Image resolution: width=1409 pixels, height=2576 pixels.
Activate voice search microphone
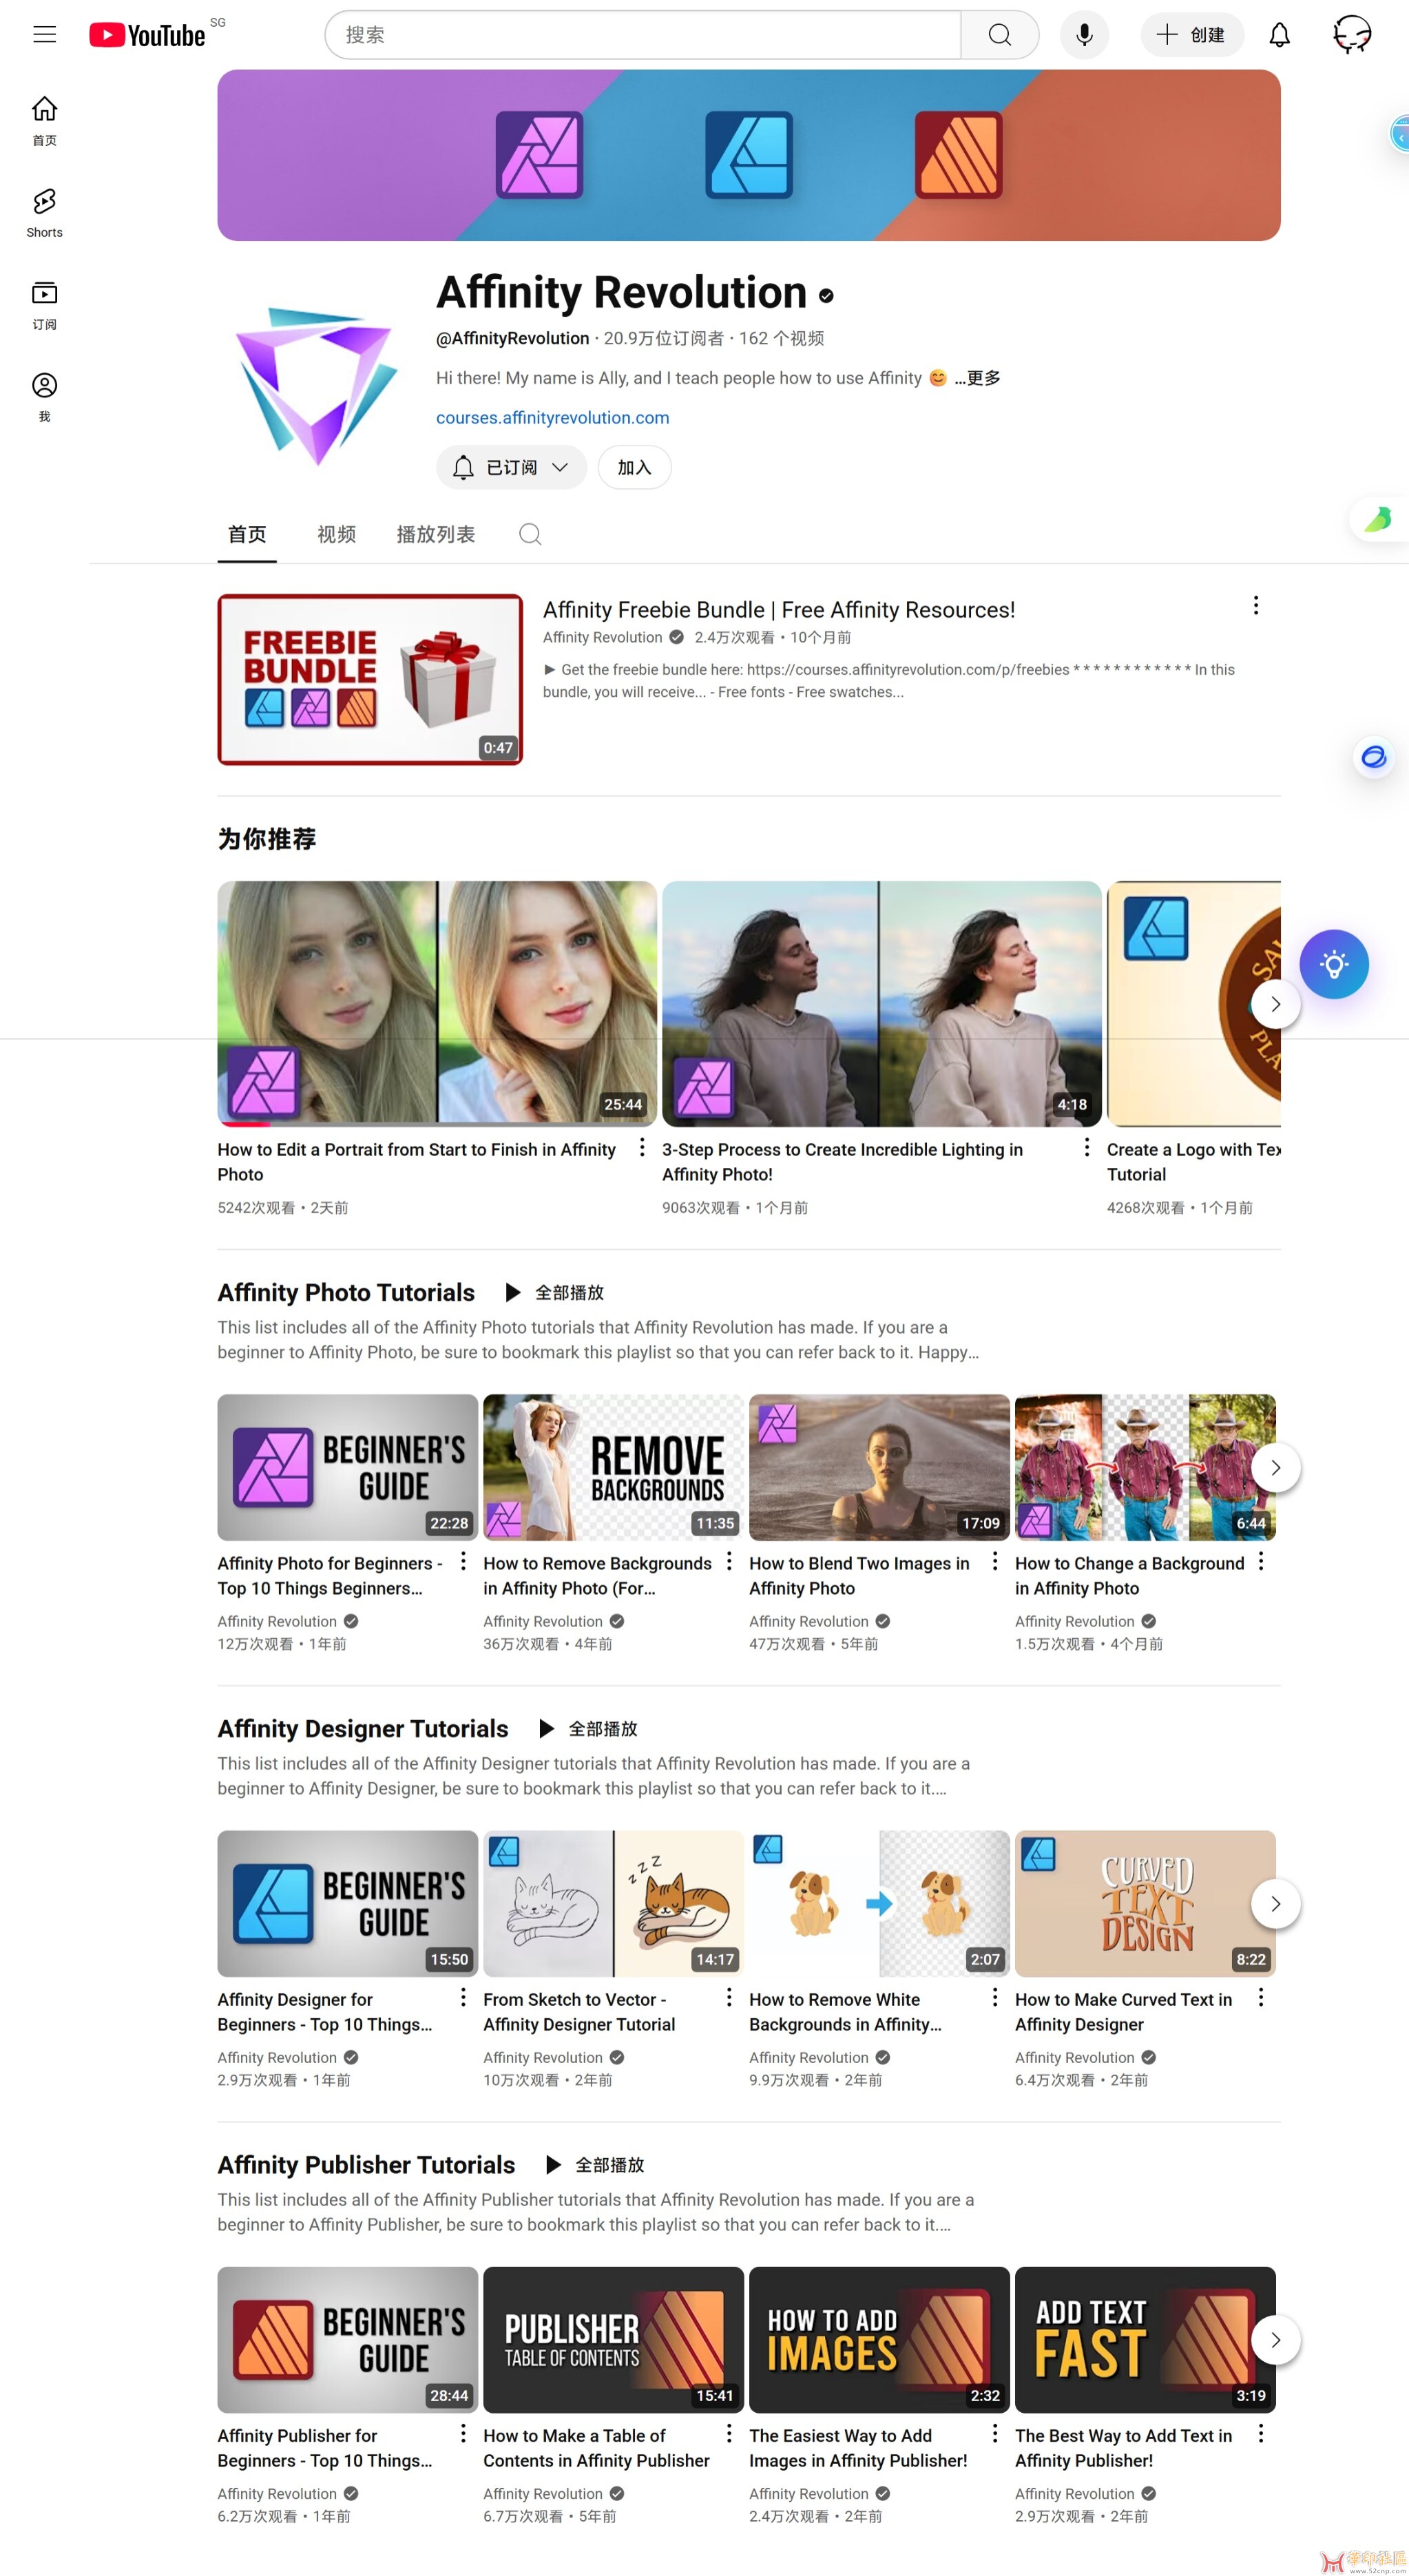(1084, 35)
